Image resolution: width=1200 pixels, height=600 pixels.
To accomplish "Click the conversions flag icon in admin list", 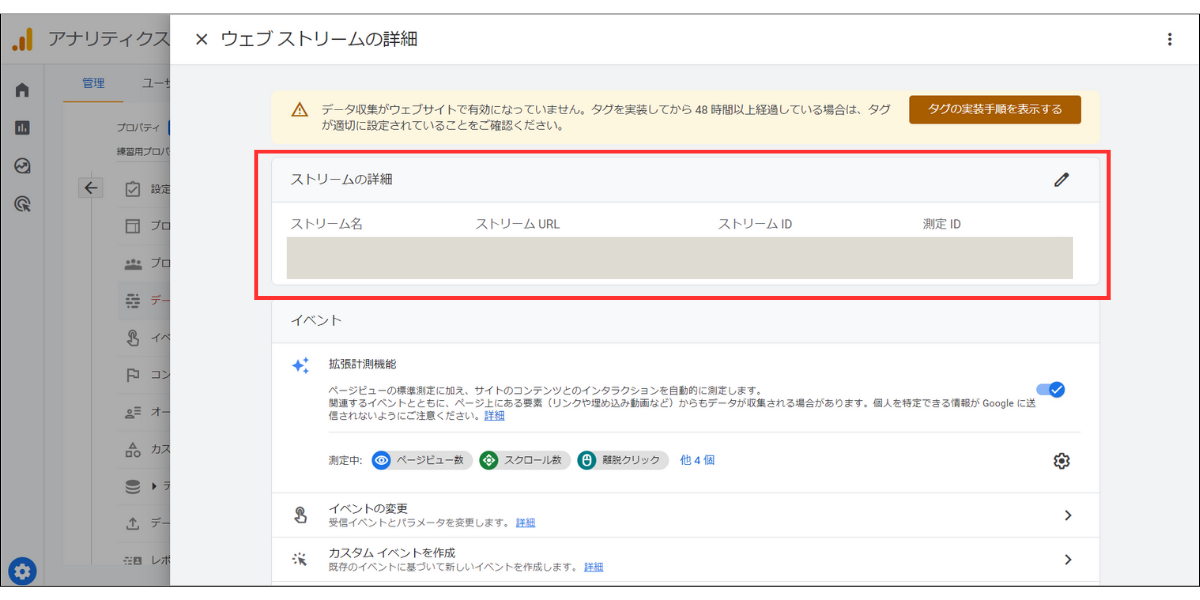I will pos(132,375).
